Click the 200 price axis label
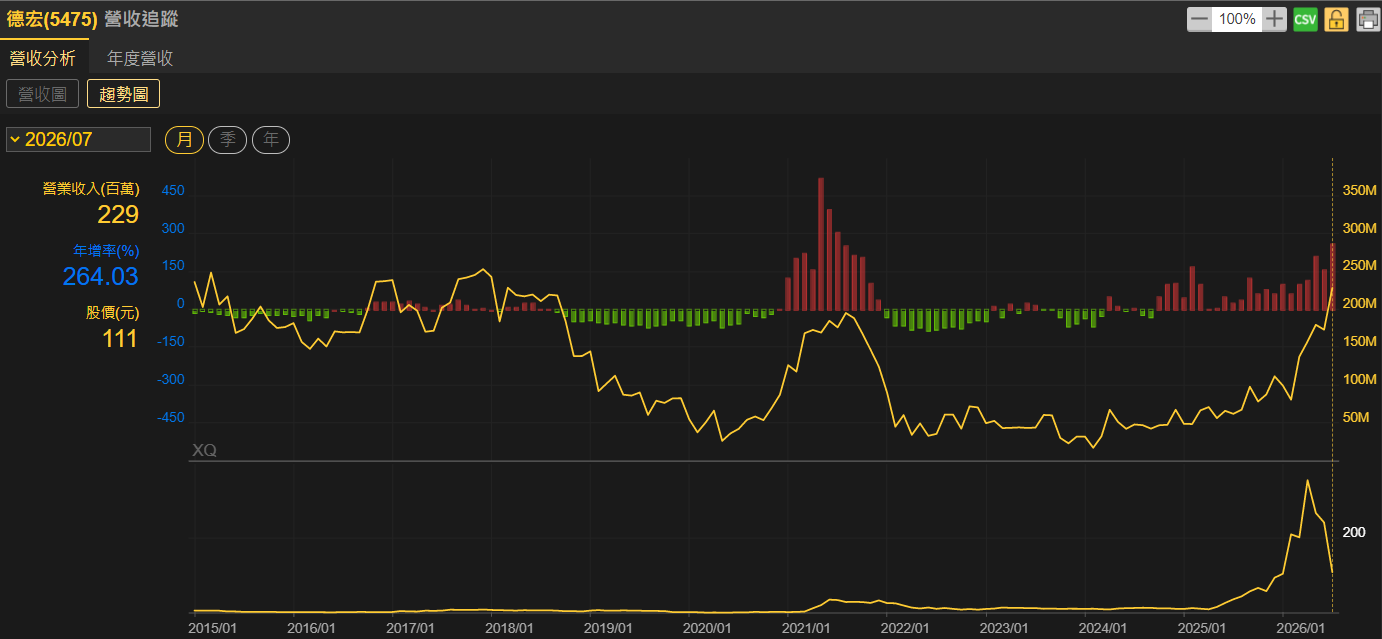 click(1354, 532)
